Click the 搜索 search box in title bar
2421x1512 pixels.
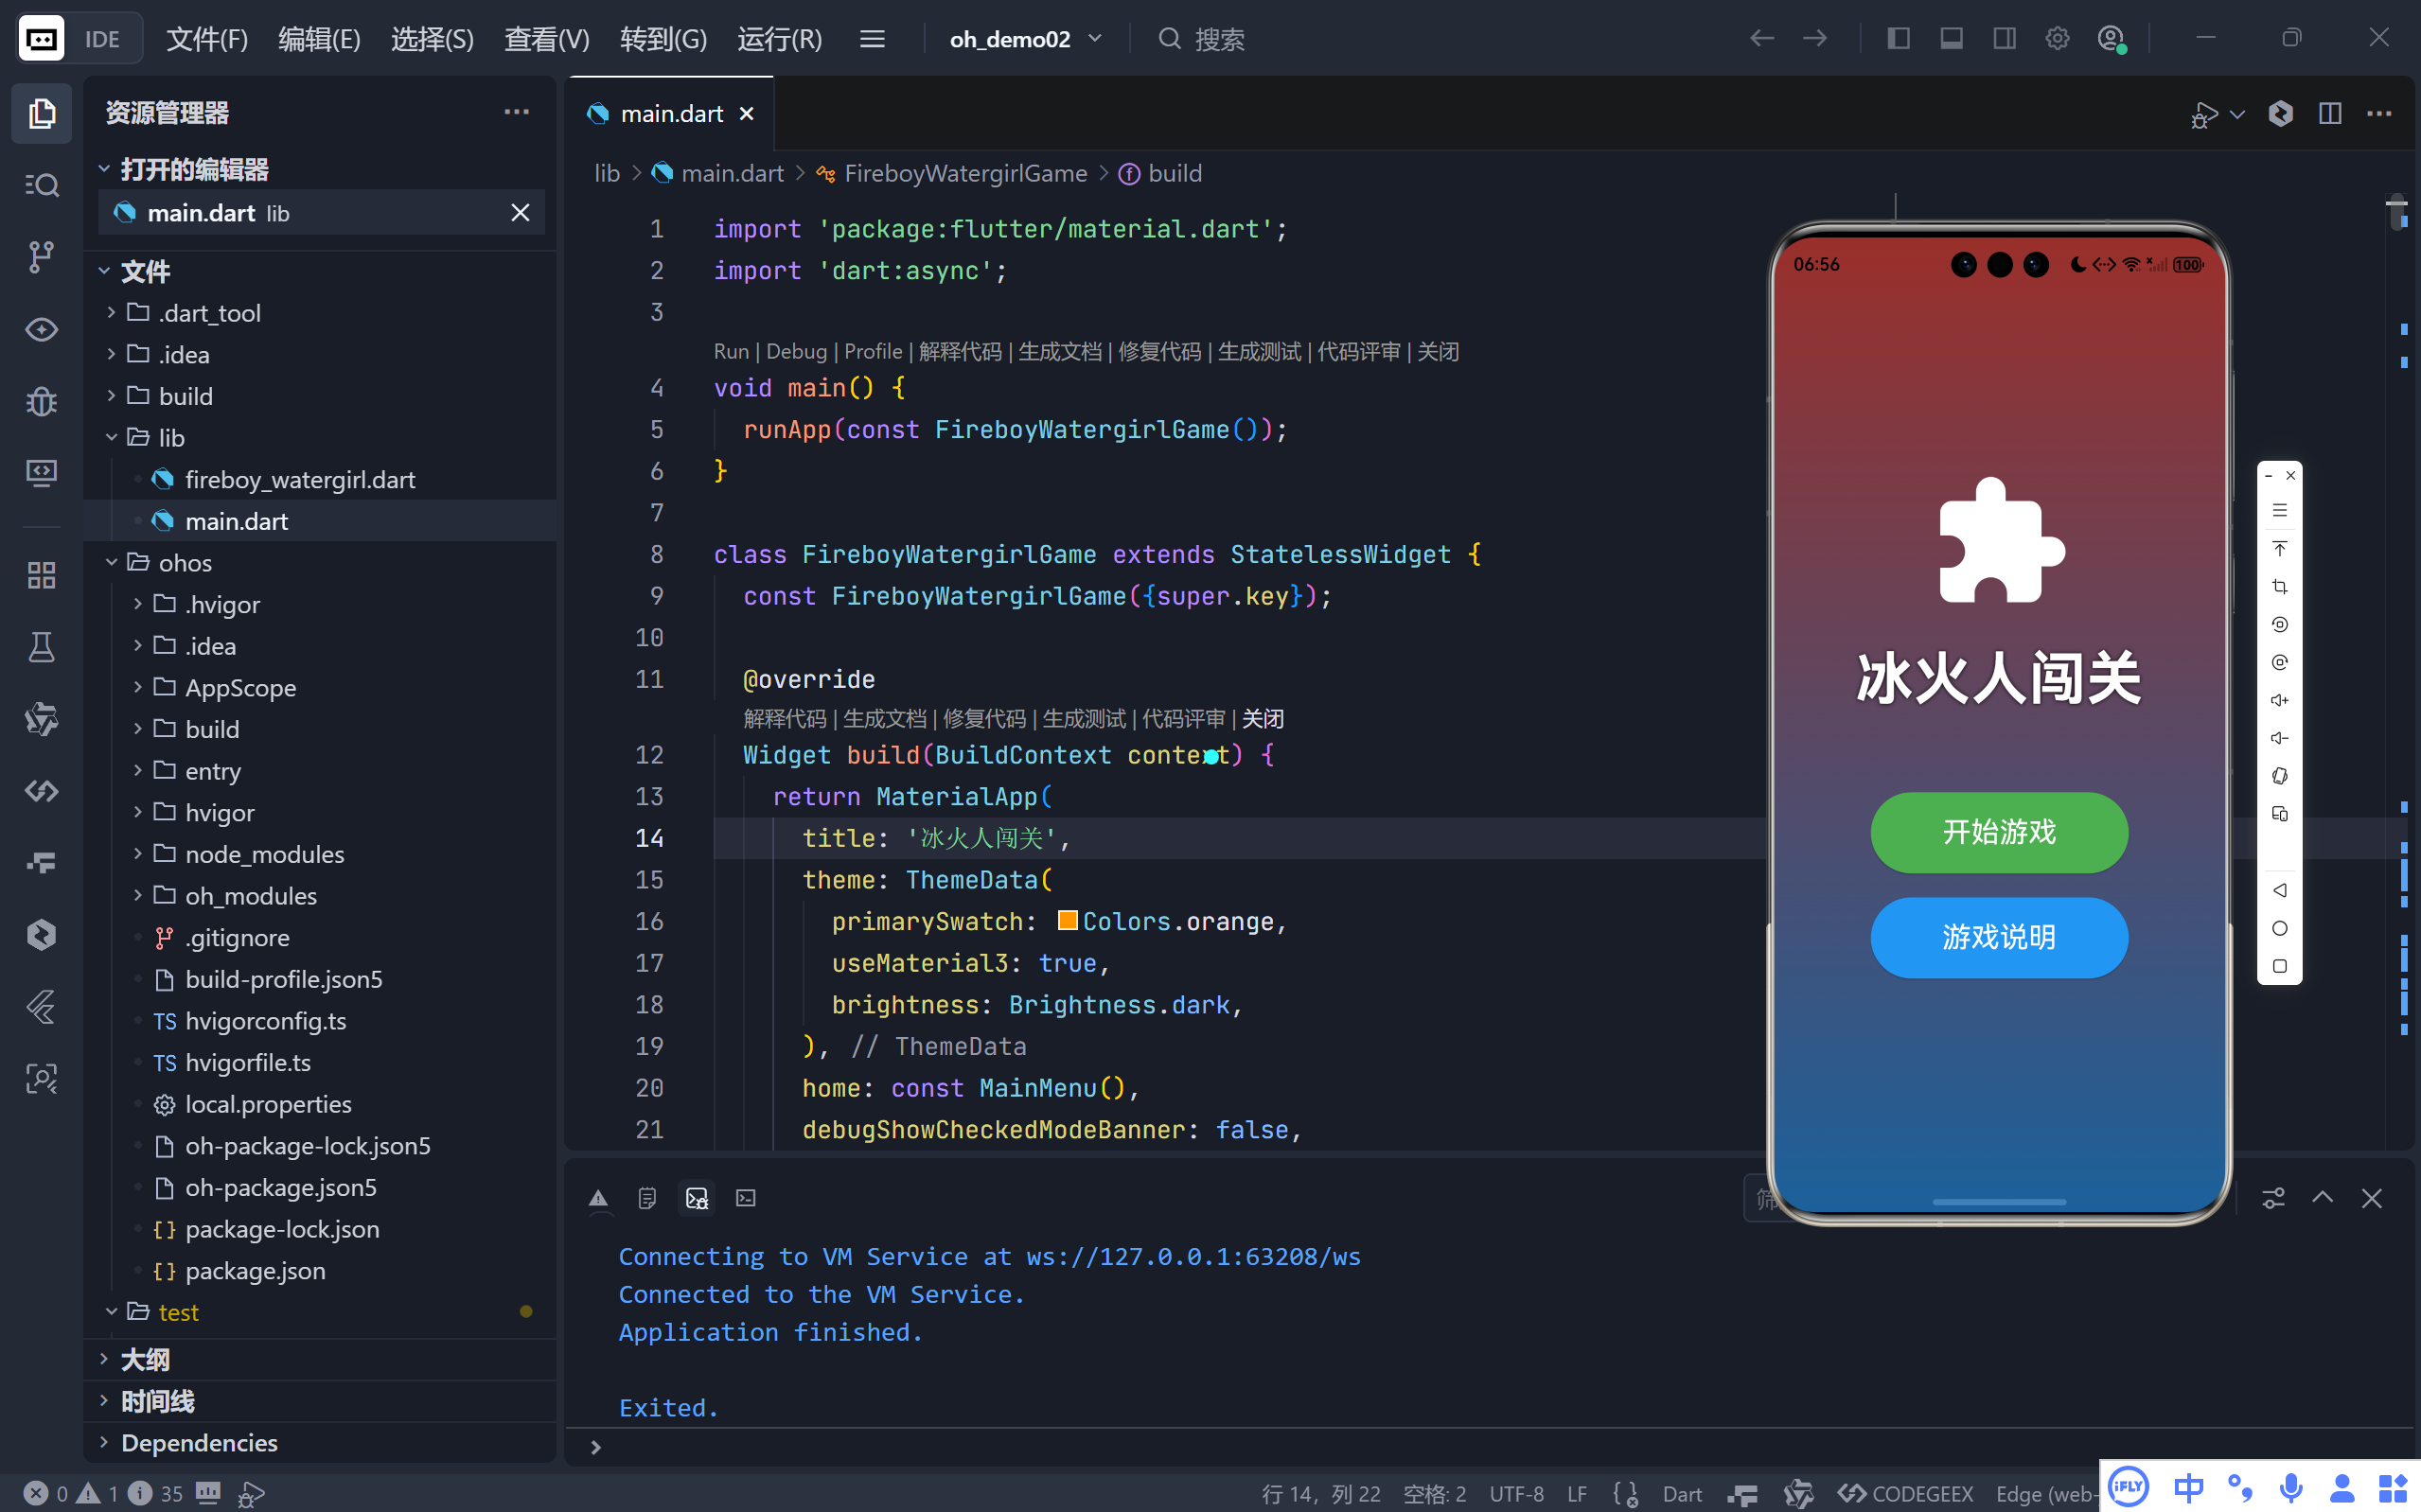click(x=1218, y=39)
